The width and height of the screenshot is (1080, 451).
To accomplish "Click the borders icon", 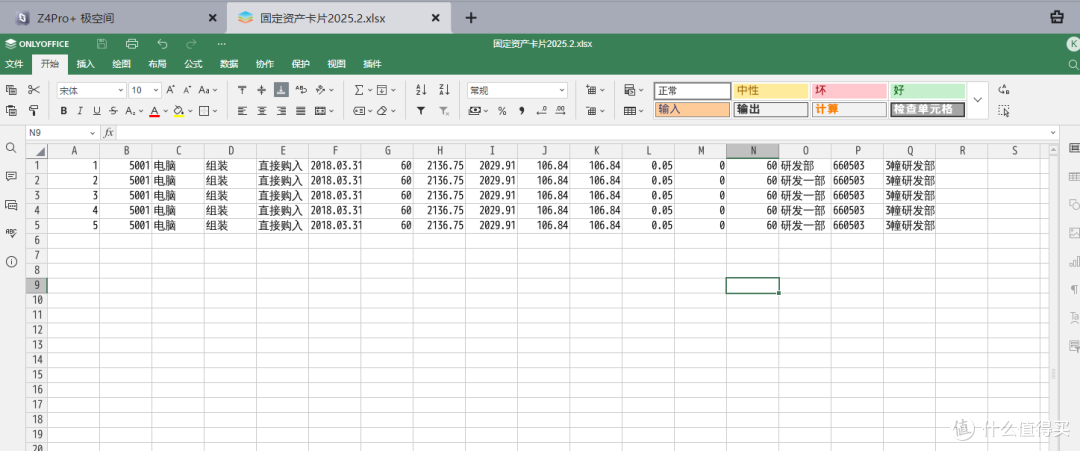I will point(203,110).
